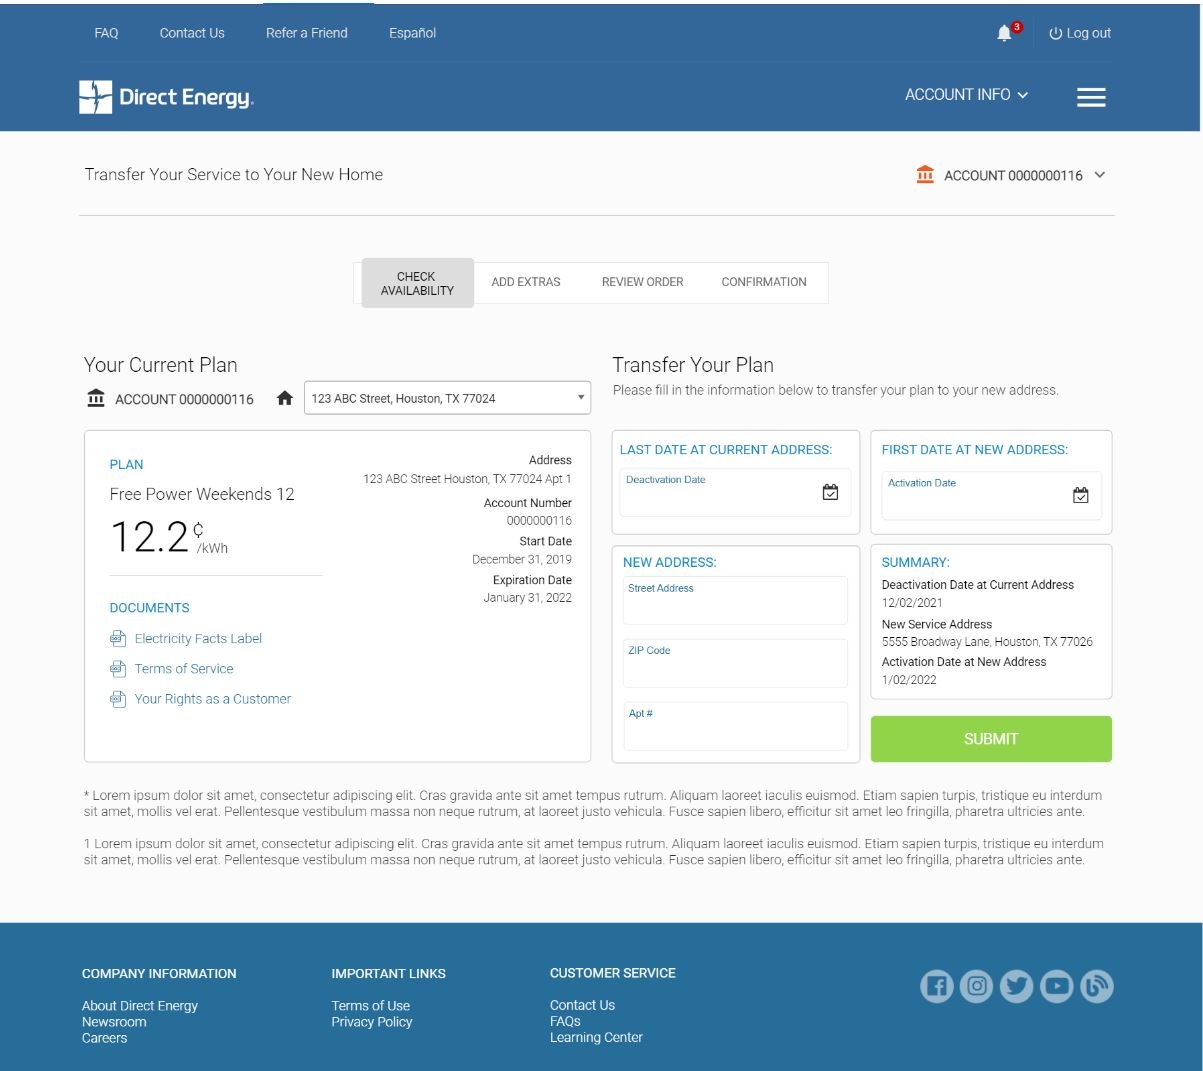Screen dimensions: 1203x1071
Task: Click into the Street Address field
Action: (735, 601)
